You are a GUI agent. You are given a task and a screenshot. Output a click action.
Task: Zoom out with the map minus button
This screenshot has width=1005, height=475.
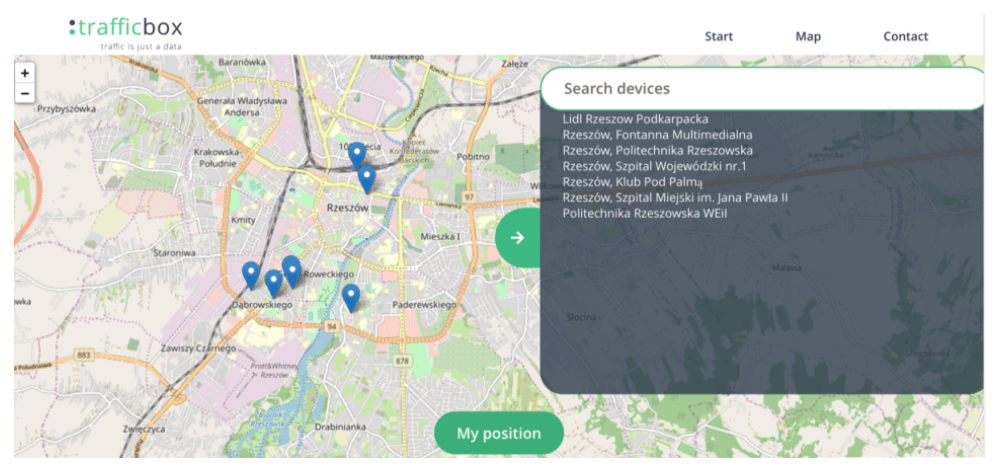click(x=24, y=94)
